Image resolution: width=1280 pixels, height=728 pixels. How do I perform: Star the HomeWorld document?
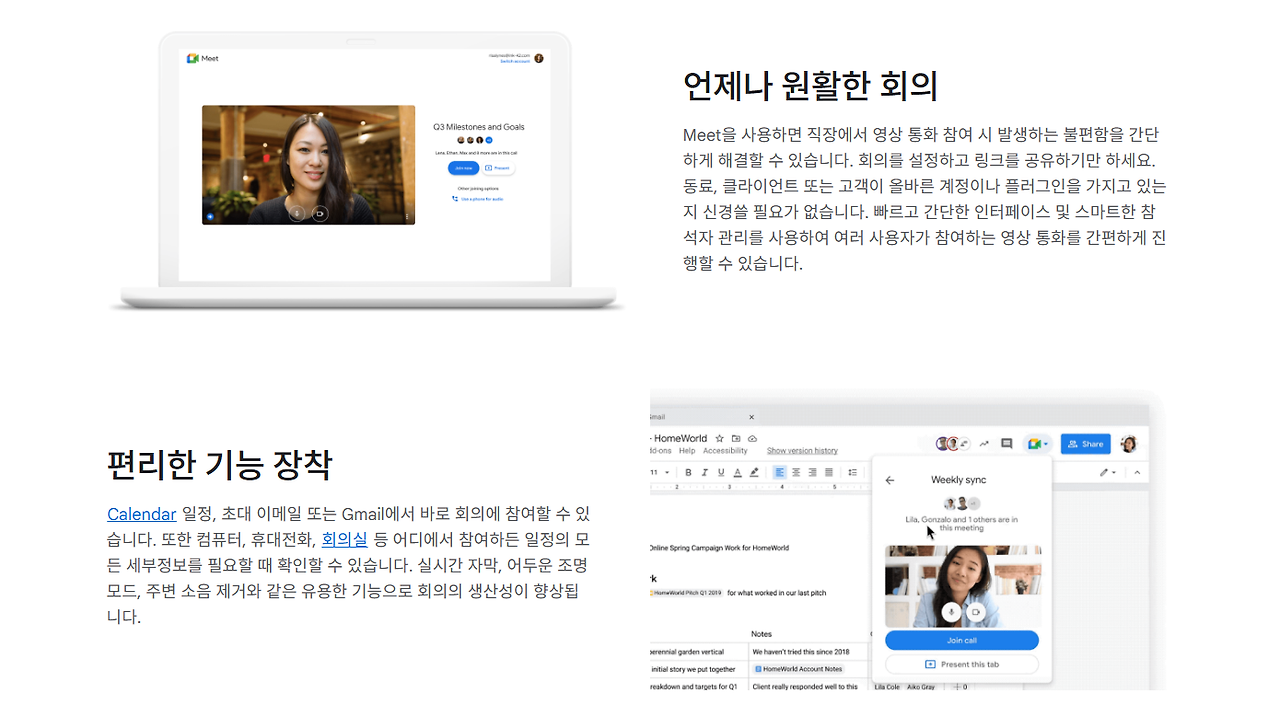719,438
